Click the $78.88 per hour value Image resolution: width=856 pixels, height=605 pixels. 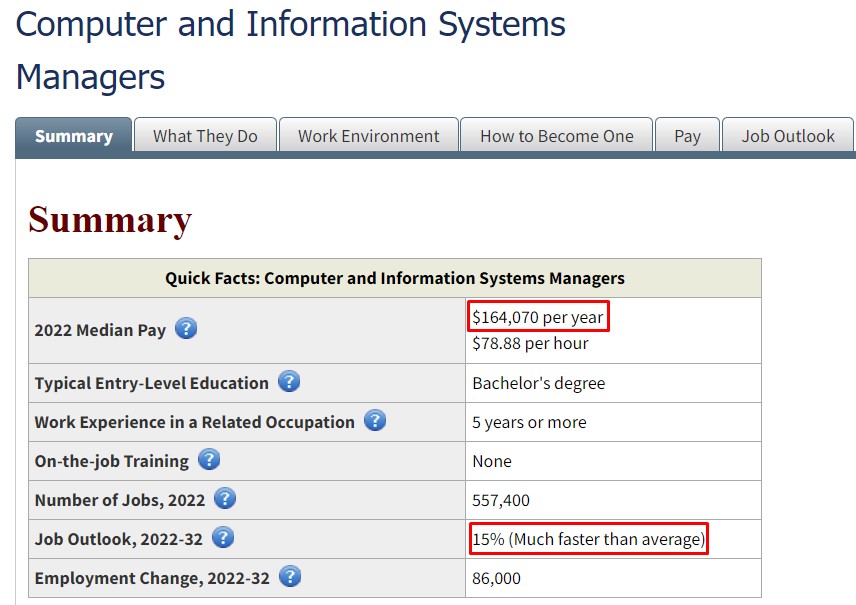(x=530, y=343)
